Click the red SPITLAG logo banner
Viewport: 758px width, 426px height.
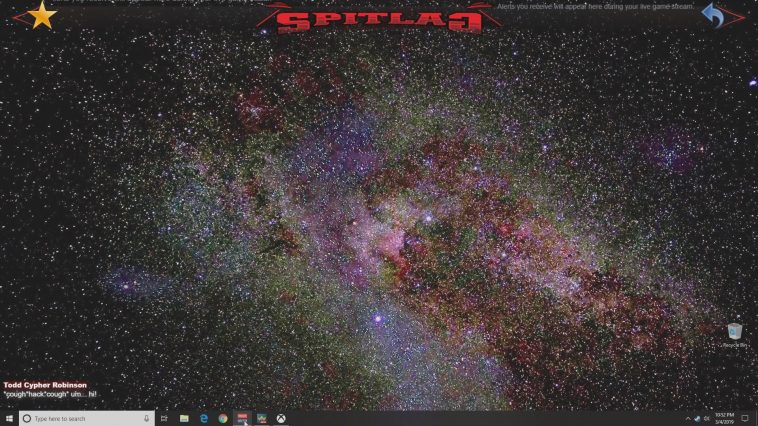pos(377,19)
